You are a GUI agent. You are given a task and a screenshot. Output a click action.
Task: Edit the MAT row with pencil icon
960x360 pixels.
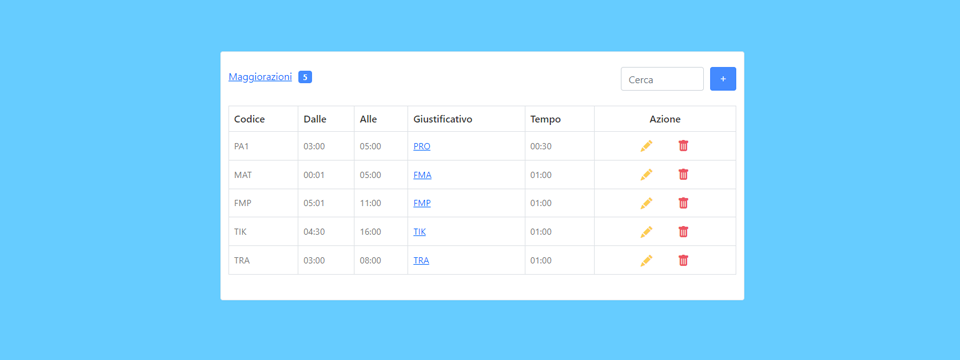pos(647,174)
